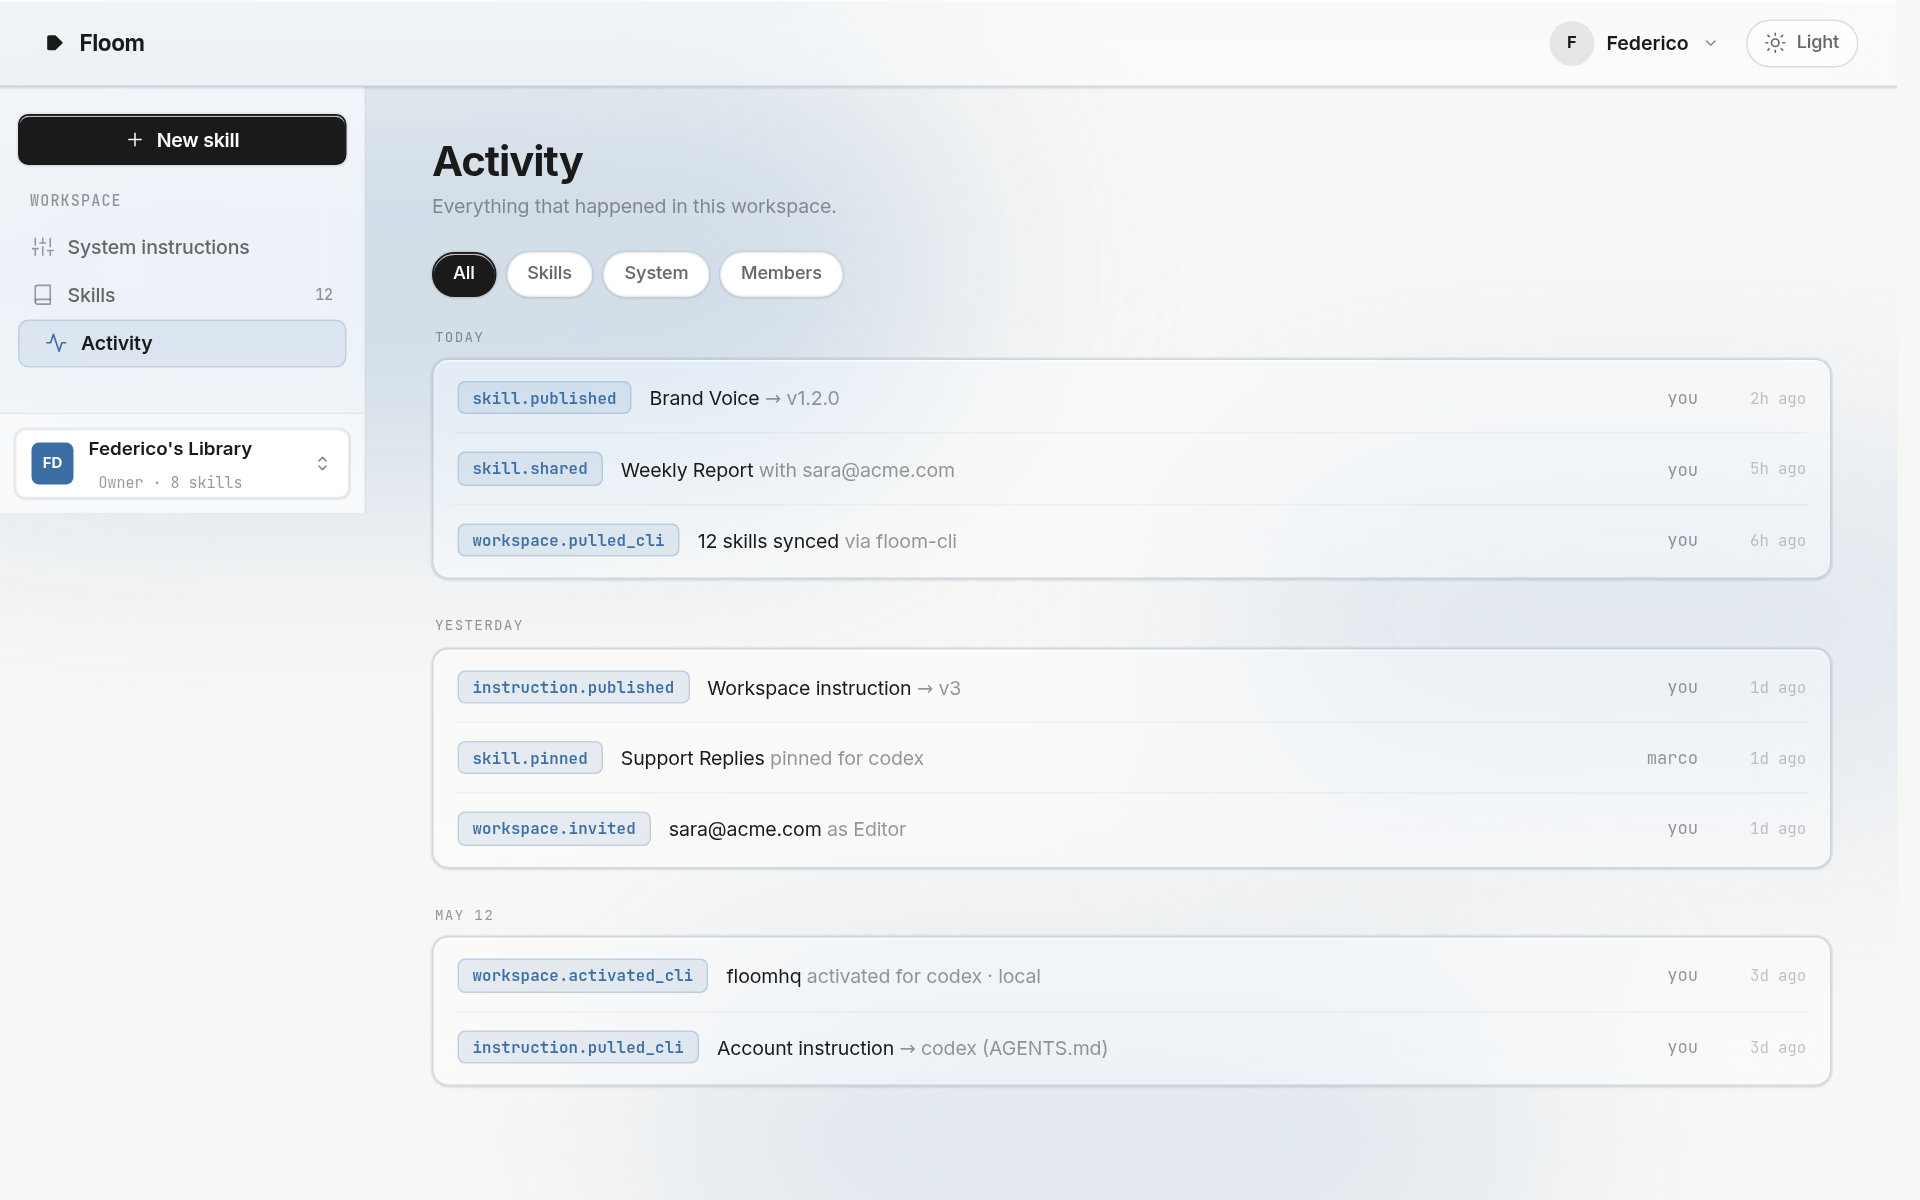The image size is (1920, 1200).
Task: Open the Support Replies pinned entry
Action: pyautogui.click(x=1131, y=758)
